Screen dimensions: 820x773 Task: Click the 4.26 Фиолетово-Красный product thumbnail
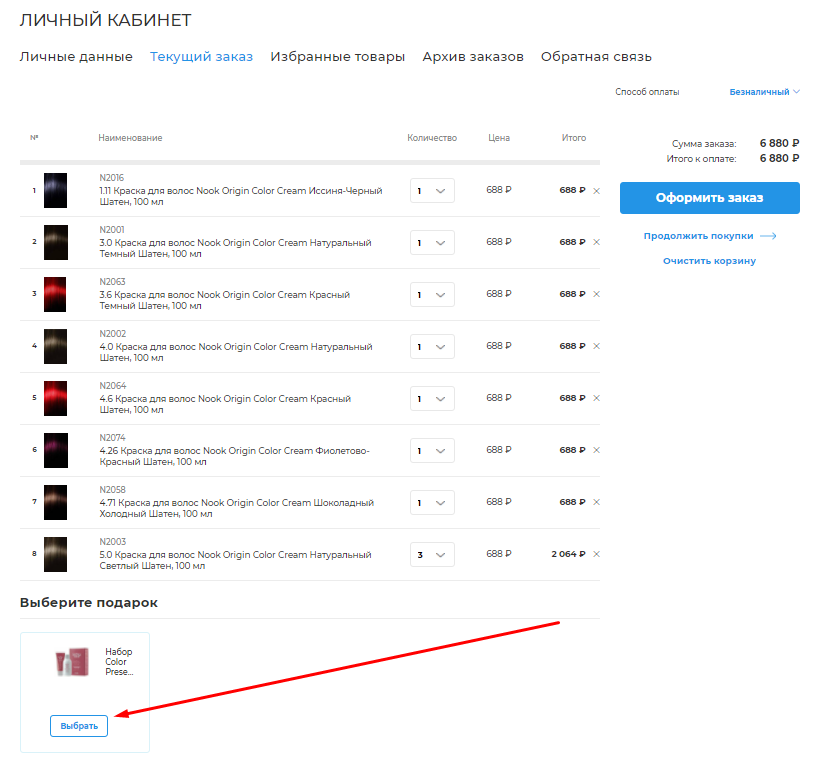(55, 450)
